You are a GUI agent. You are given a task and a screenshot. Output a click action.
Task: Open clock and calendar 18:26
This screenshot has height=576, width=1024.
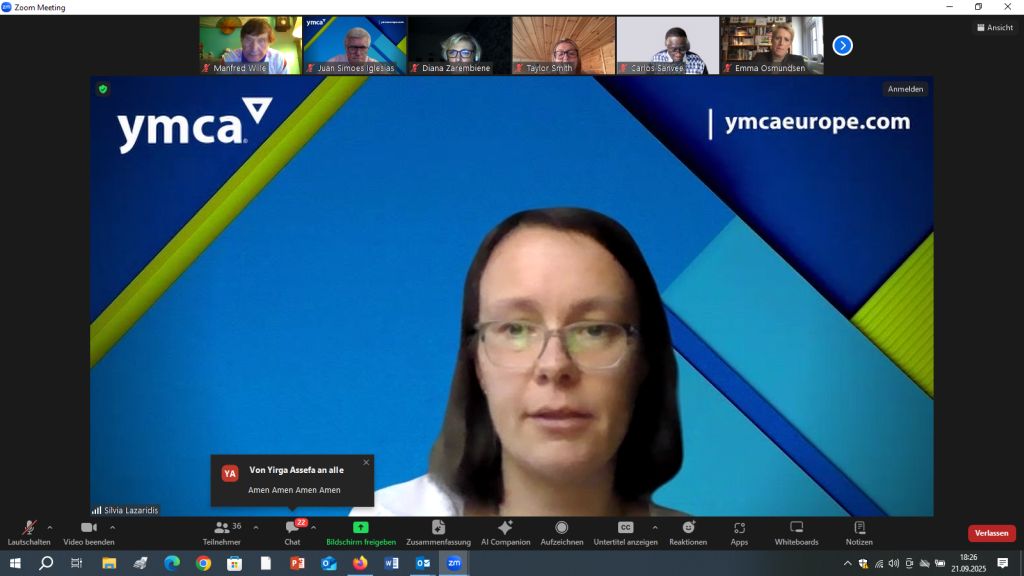[968, 563]
